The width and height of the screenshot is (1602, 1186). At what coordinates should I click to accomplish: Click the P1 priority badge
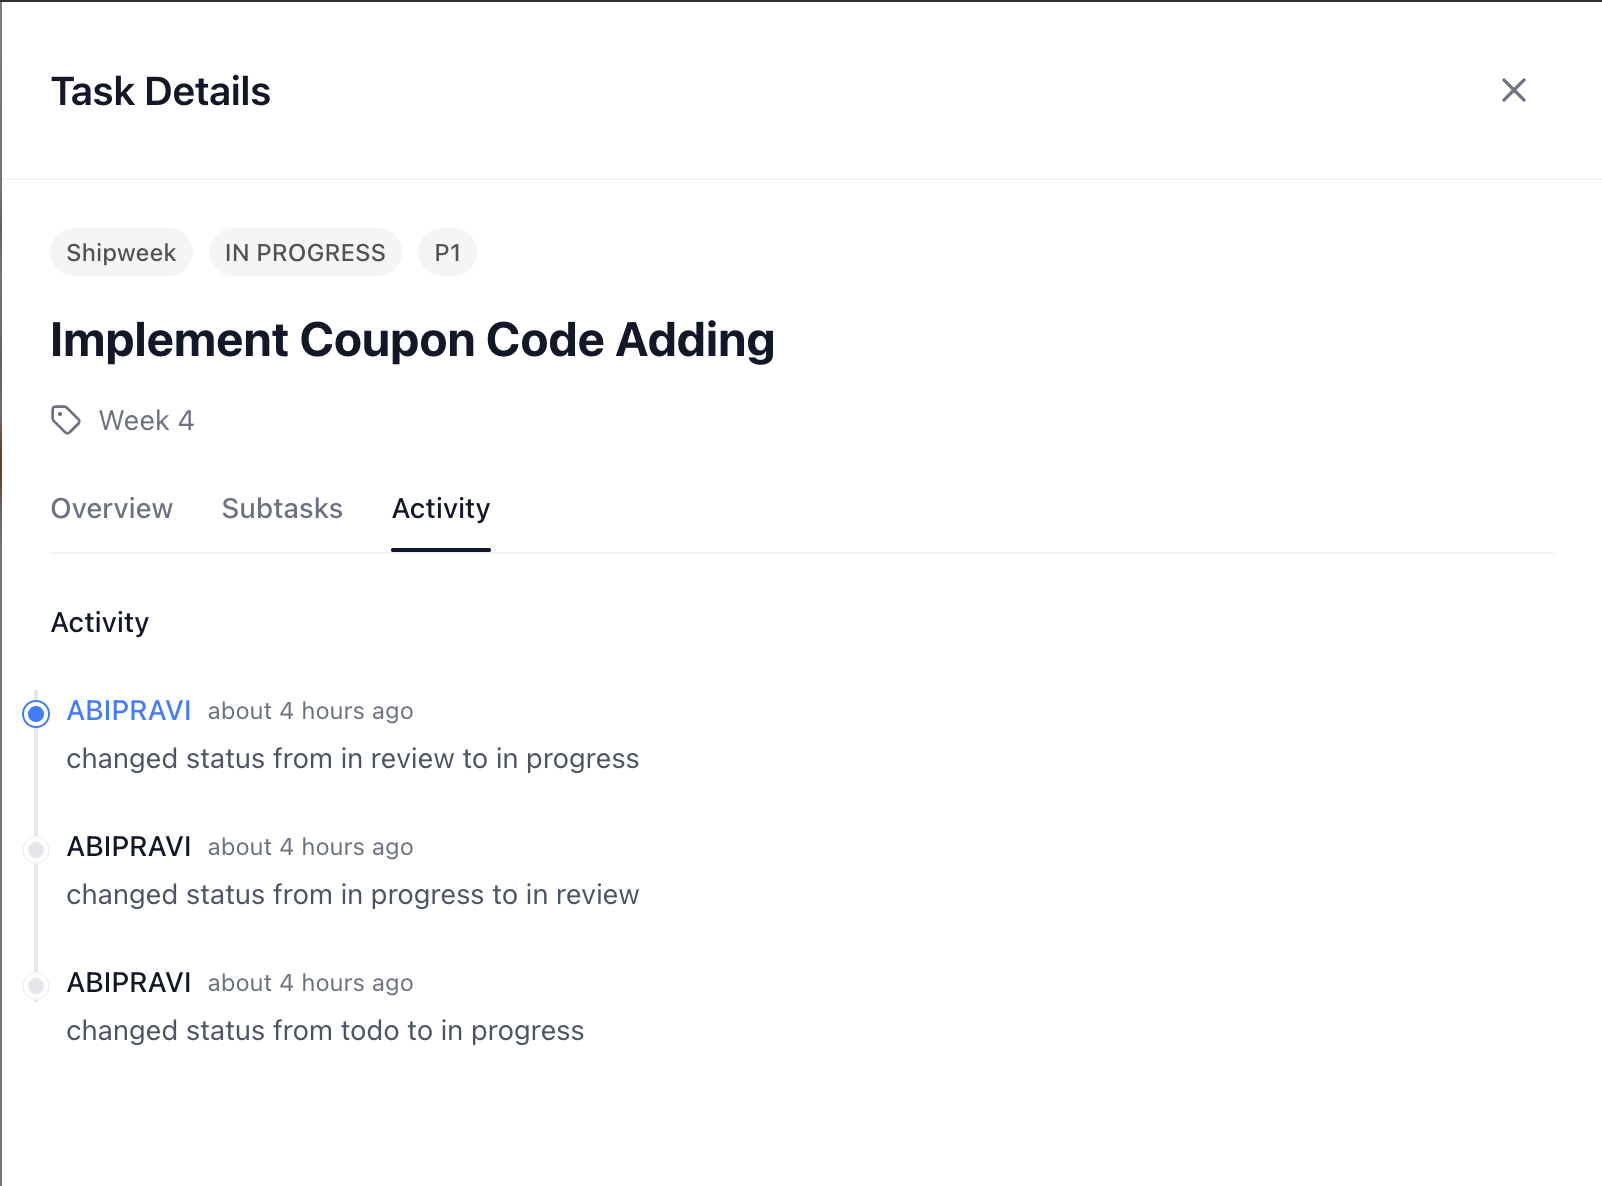(x=447, y=252)
